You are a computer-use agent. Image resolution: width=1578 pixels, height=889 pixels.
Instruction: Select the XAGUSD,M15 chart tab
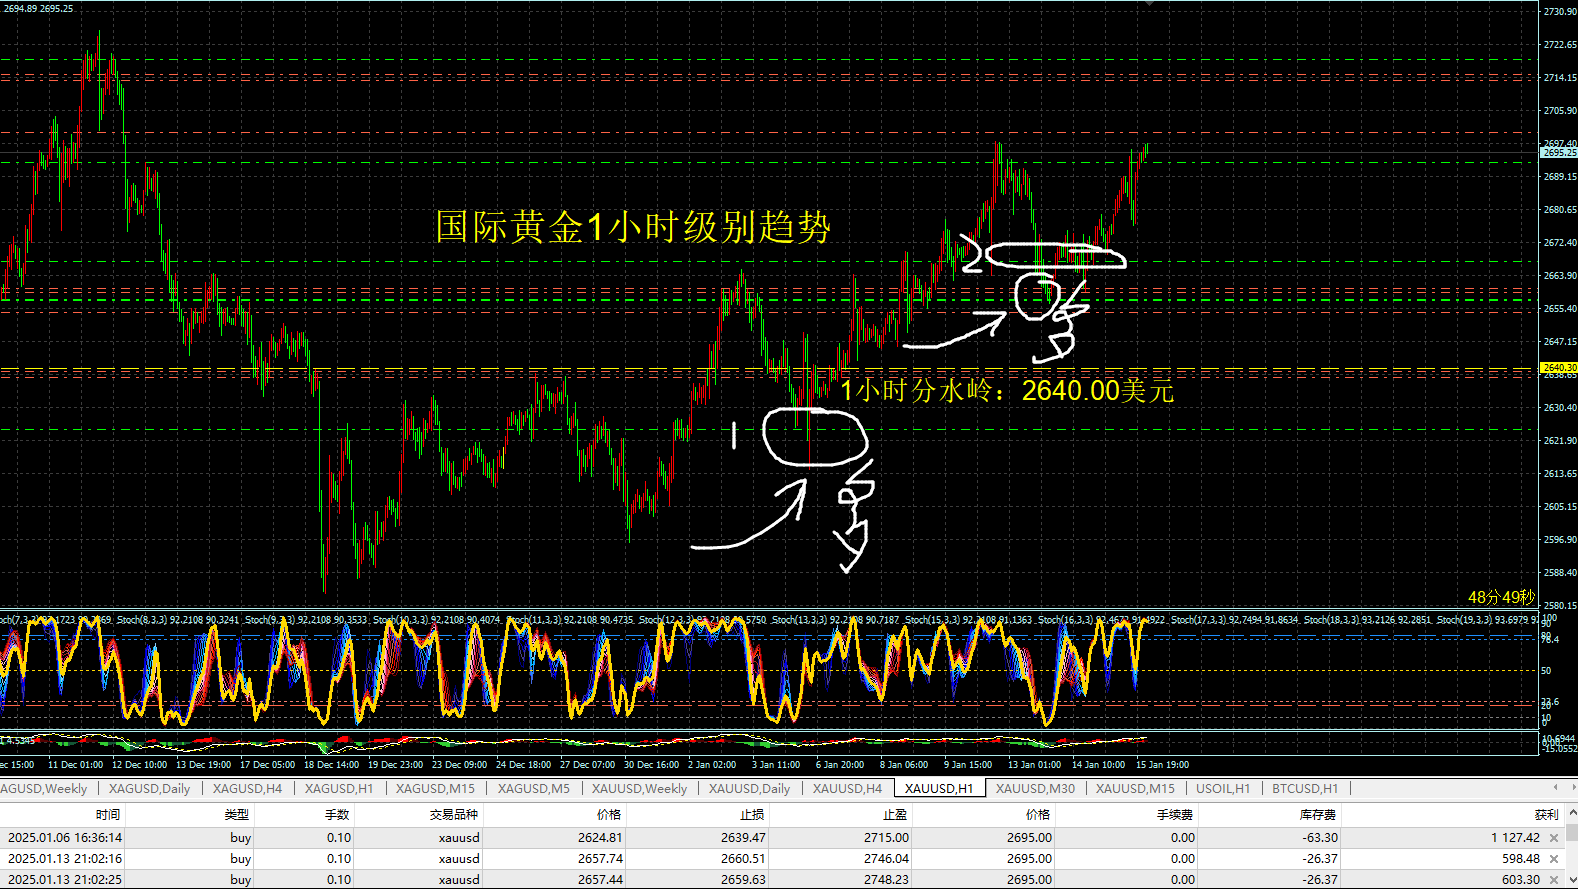(x=435, y=789)
